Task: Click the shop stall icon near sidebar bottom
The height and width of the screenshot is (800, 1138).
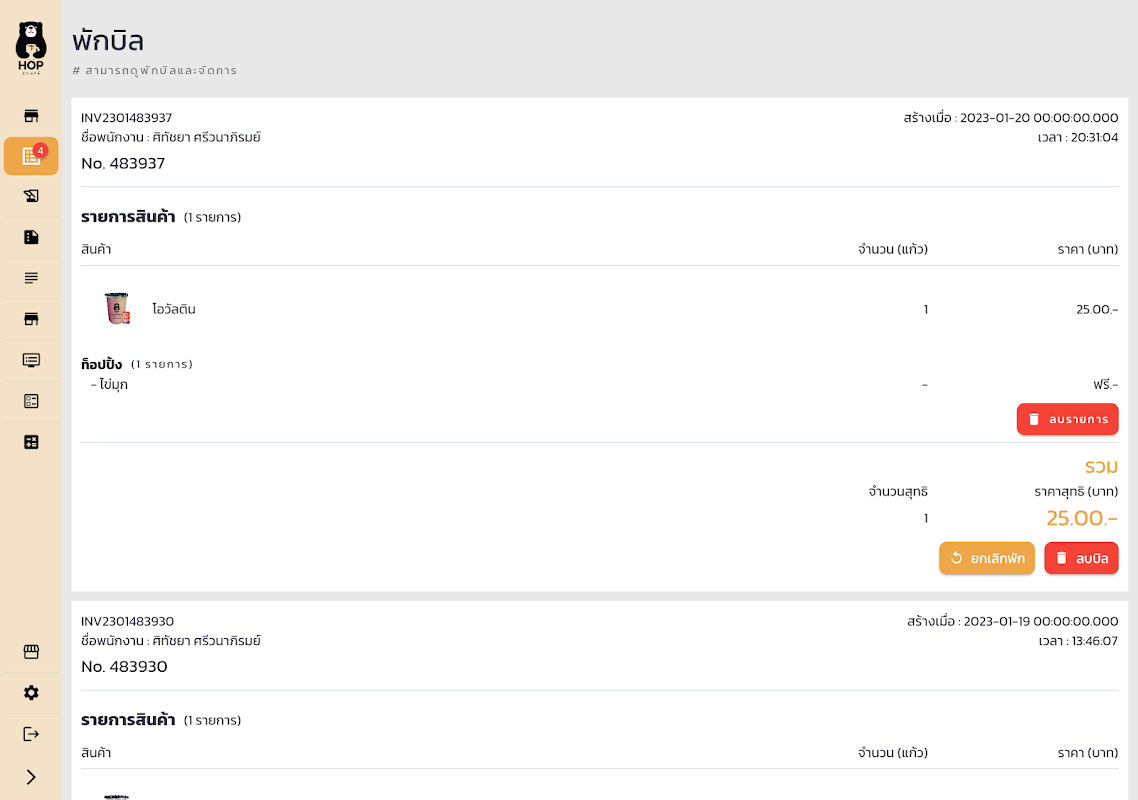Action: [x=31, y=652]
